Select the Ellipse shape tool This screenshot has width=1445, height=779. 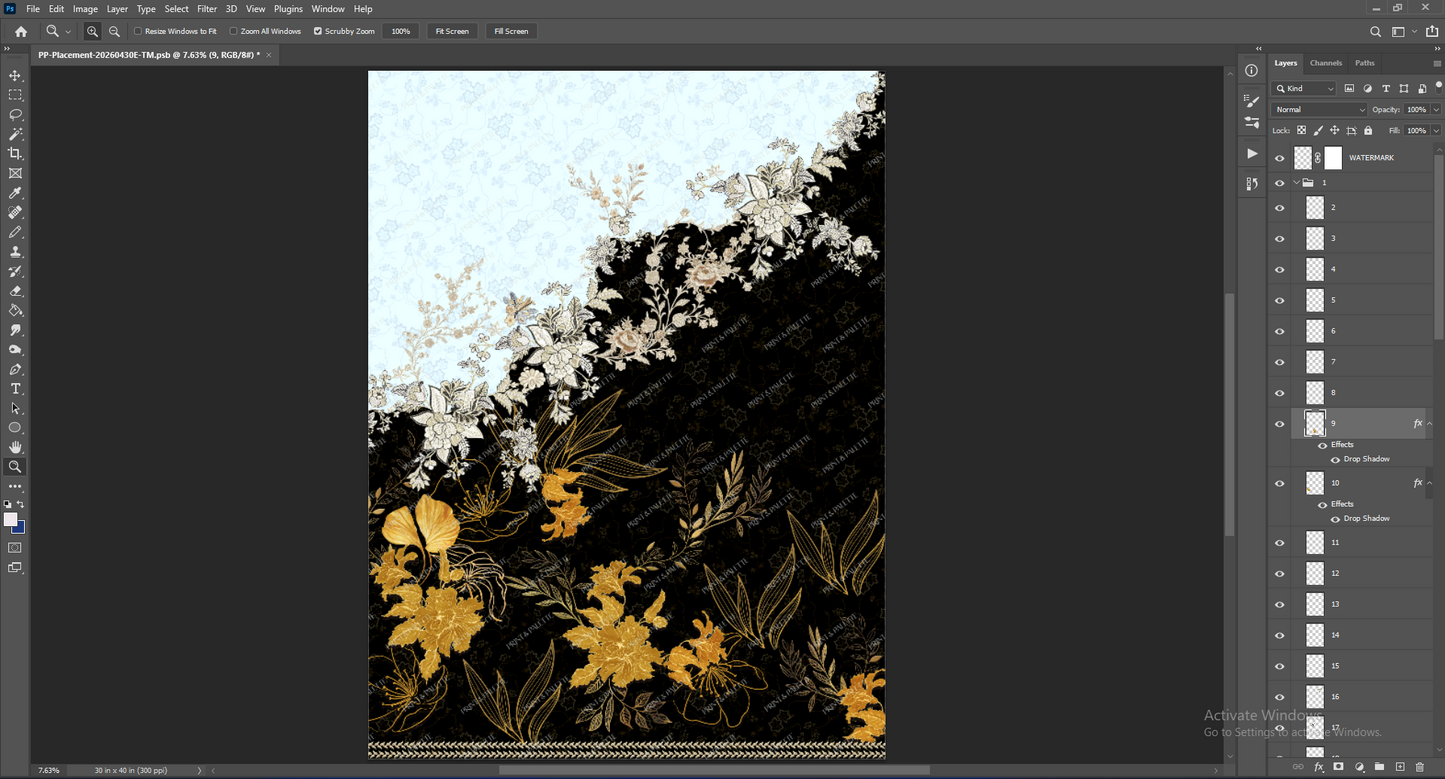point(15,428)
